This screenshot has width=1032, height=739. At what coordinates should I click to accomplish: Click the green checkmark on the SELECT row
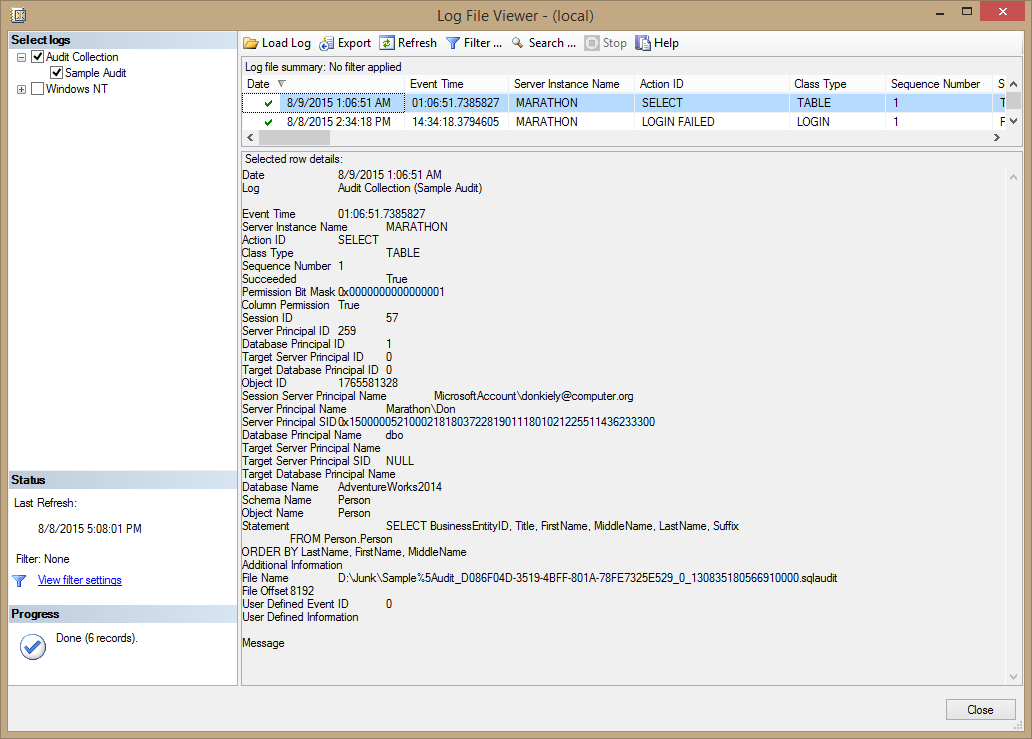click(x=269, y=103)
